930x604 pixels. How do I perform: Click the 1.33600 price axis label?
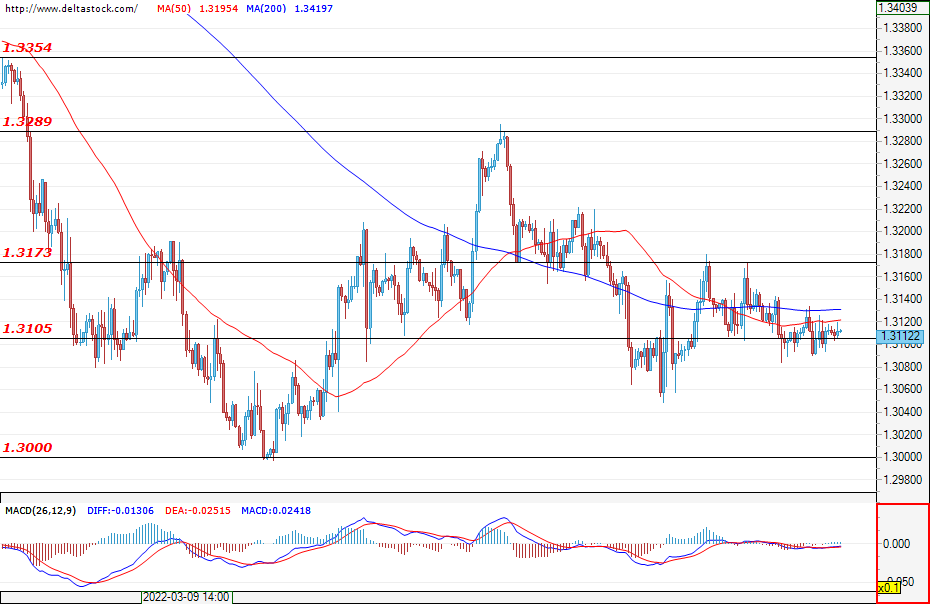(x=903, y=50)
